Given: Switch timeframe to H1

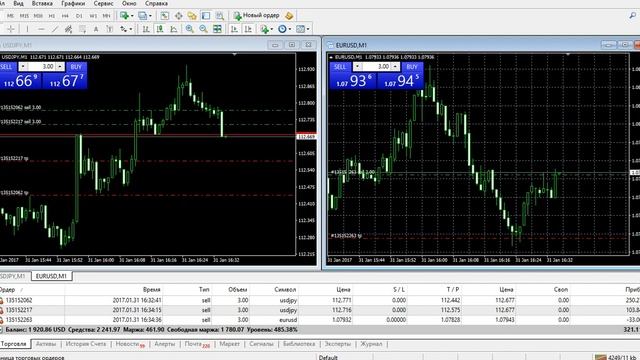Looking at the screenshot, I should pyautogui.click(x=51, y=16).
